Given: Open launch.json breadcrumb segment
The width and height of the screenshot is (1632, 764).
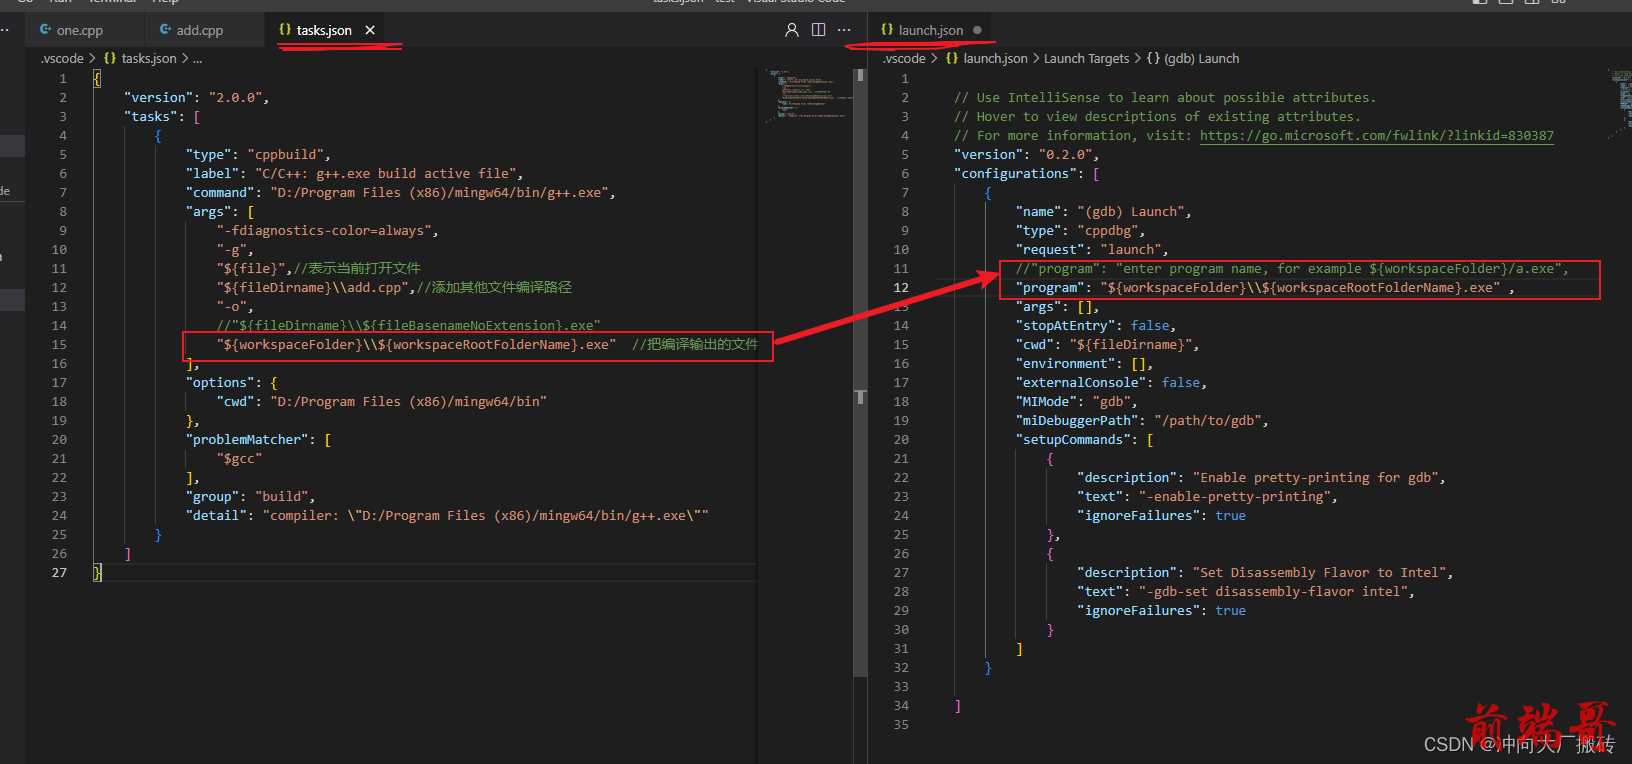Looking at the screenshot, I should pos(995,59).
